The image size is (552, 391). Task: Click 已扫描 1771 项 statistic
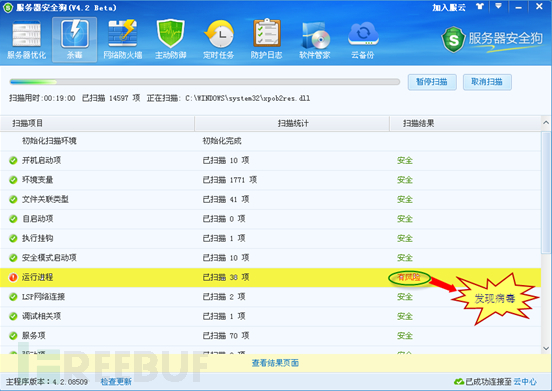(230, 180)
